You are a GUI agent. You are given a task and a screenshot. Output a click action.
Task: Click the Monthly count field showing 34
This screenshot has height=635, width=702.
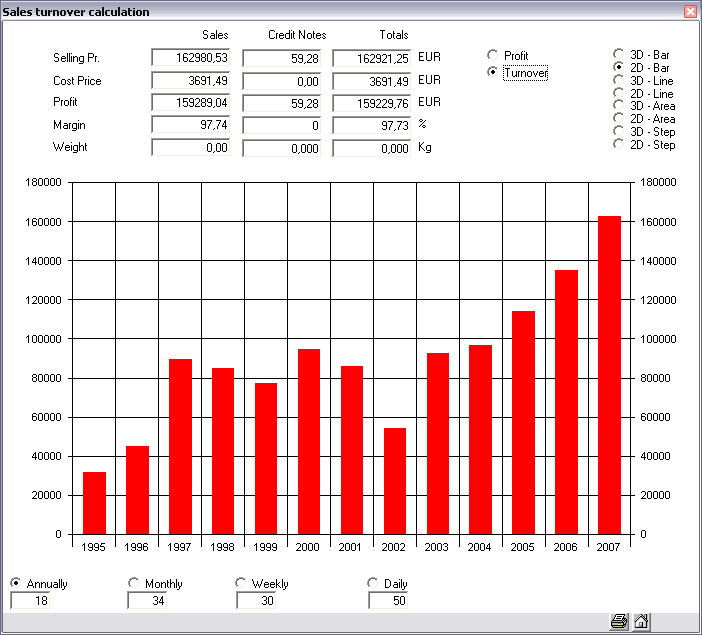click(147, 600)
